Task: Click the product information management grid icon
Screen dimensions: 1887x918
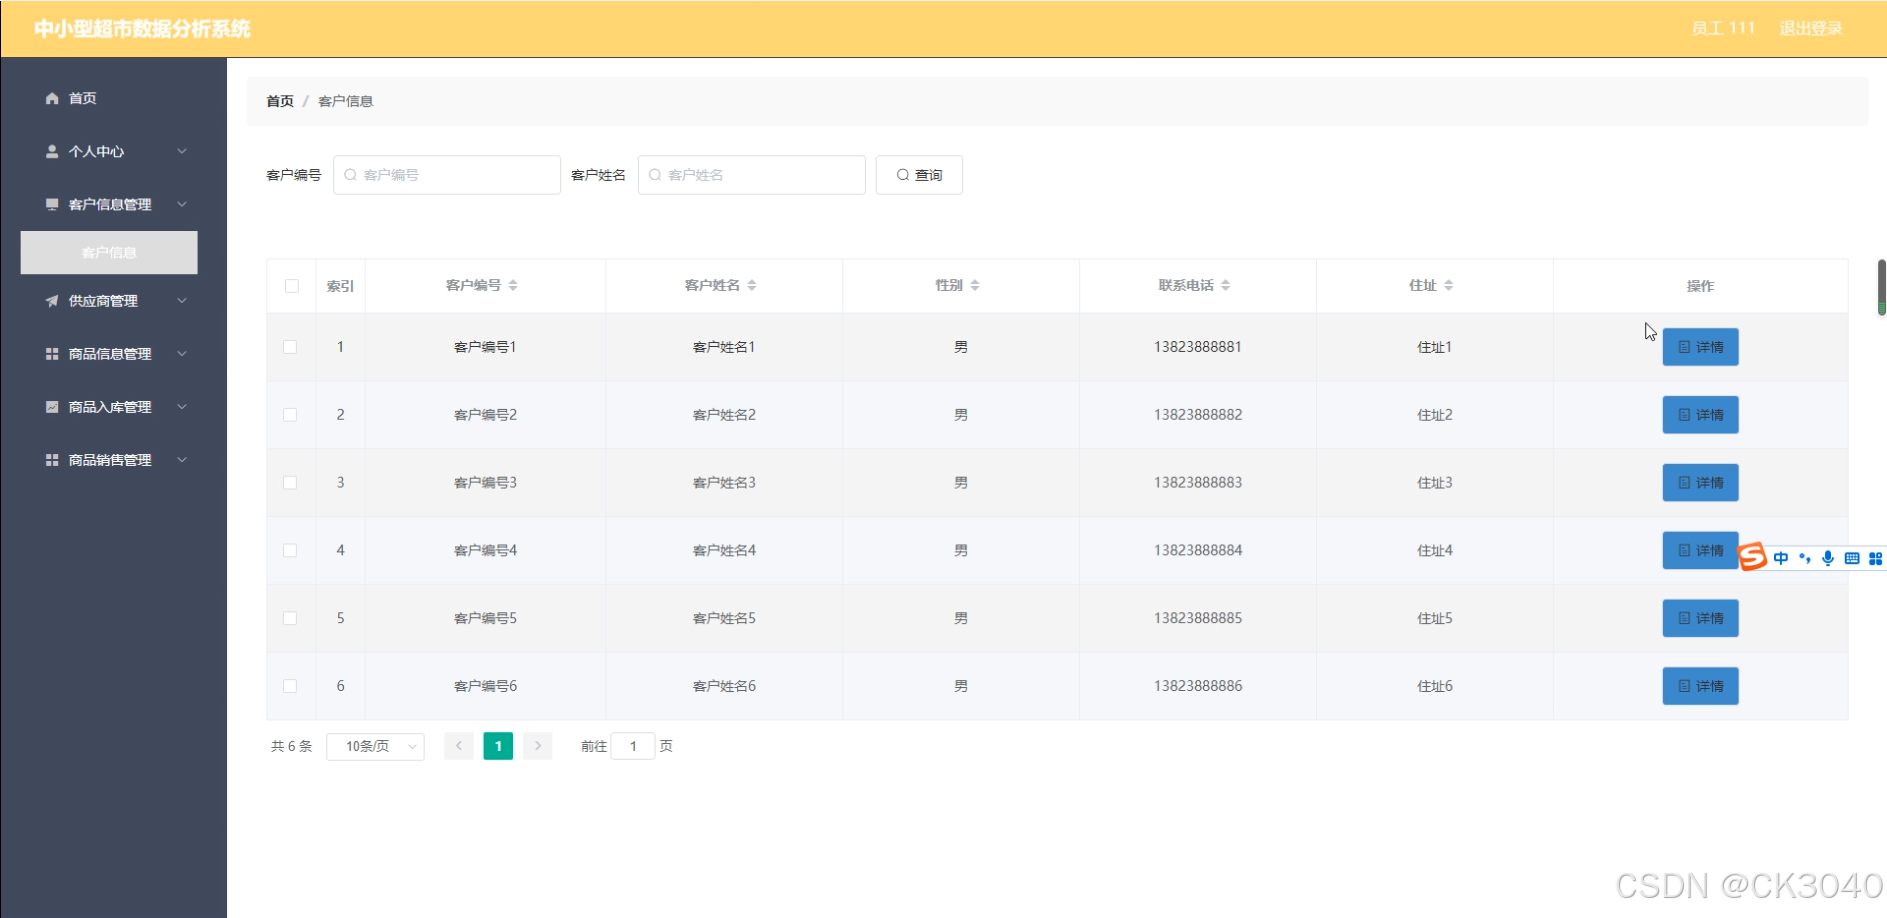Action: coord(52,354)
